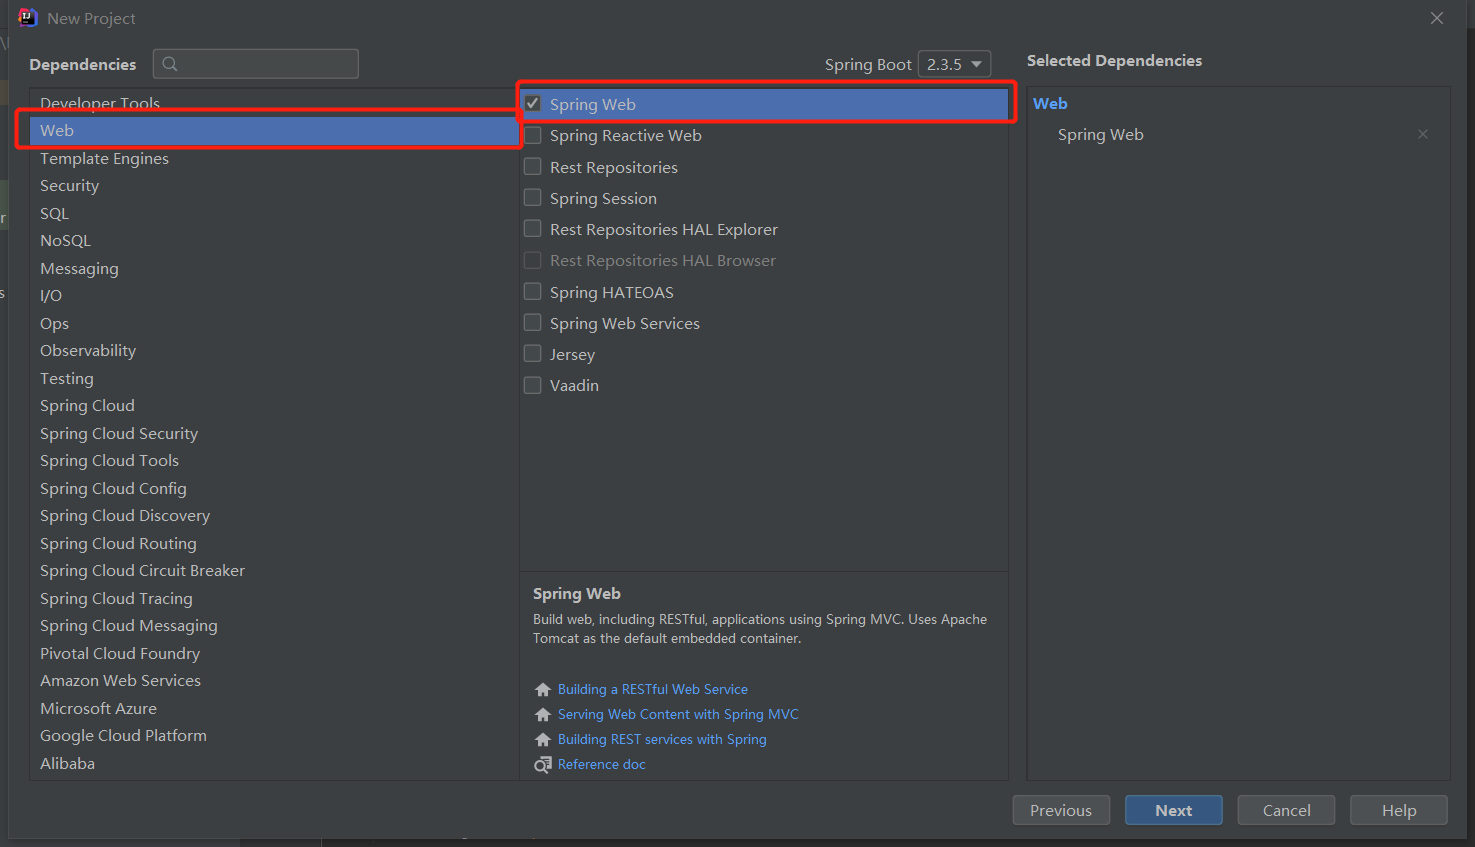Tick the Spring Session checkbox
This screenshot has width=1475, height=847.
point(533,198)
